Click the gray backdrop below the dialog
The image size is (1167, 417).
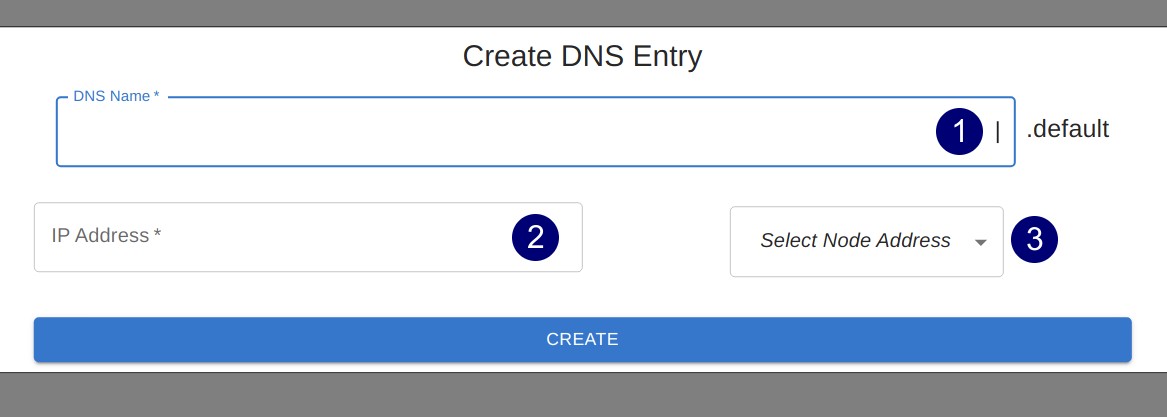[x=583, y=394]
